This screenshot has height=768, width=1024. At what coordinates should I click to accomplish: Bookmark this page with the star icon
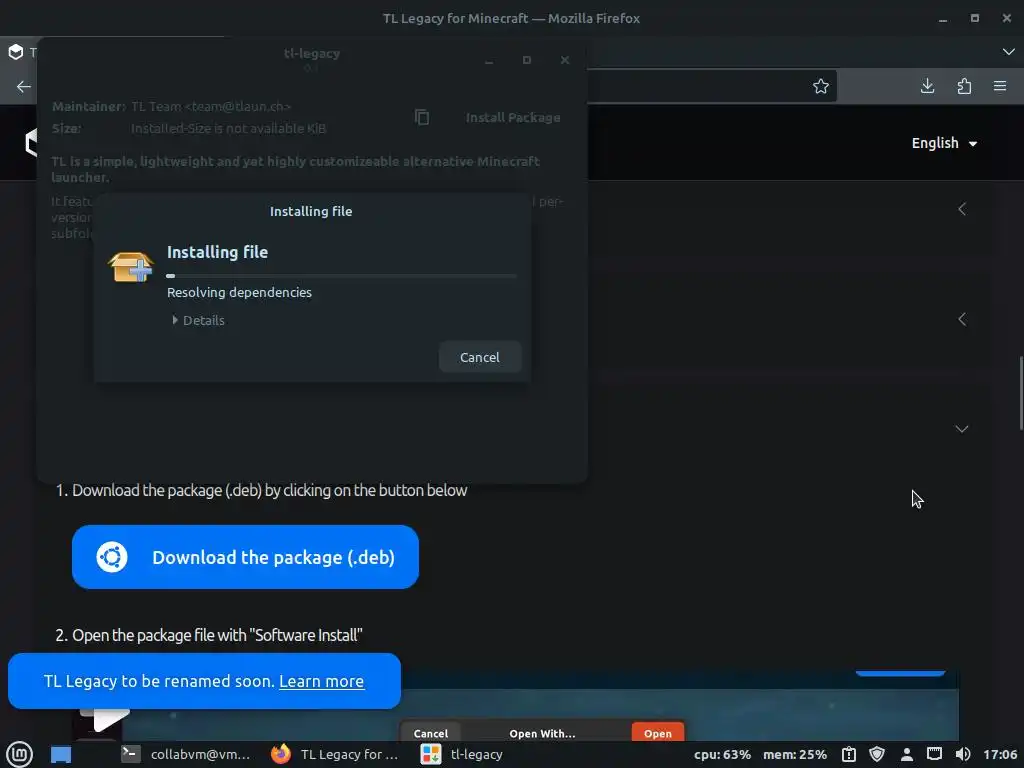click(821, 86)
